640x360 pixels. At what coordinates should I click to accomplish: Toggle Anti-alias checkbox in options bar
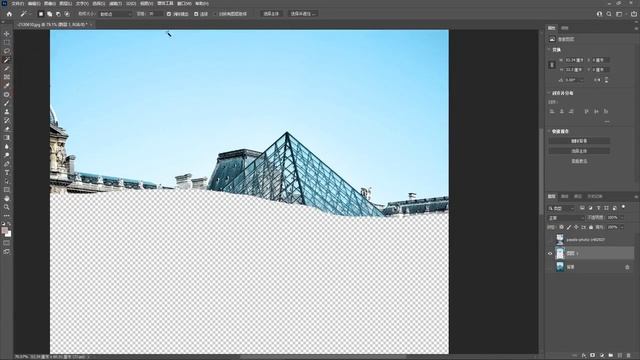[x=169, y=14]
